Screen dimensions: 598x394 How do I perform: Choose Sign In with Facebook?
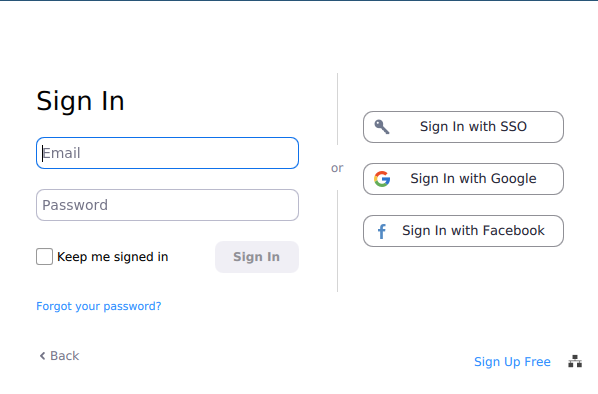pyautogui.click(x=463, y=231)
